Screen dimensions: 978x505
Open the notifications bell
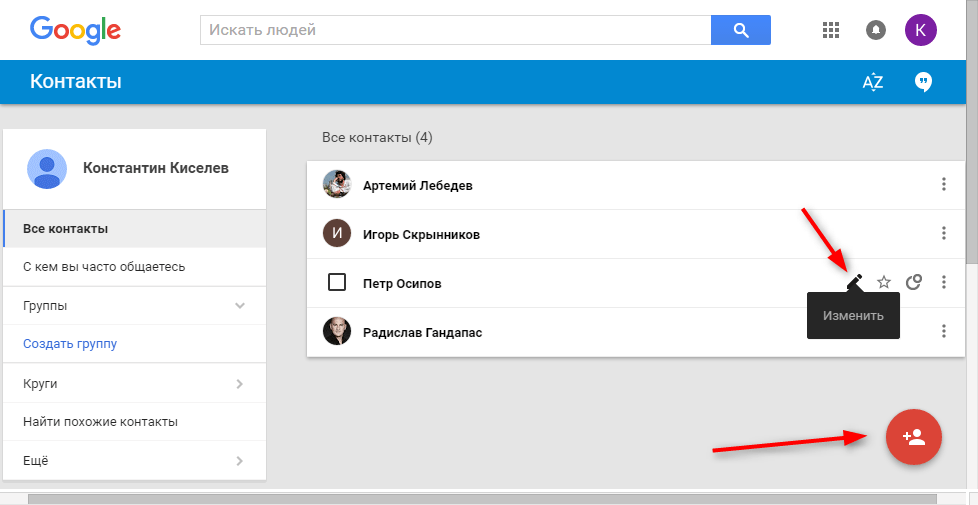coord(875,30)
